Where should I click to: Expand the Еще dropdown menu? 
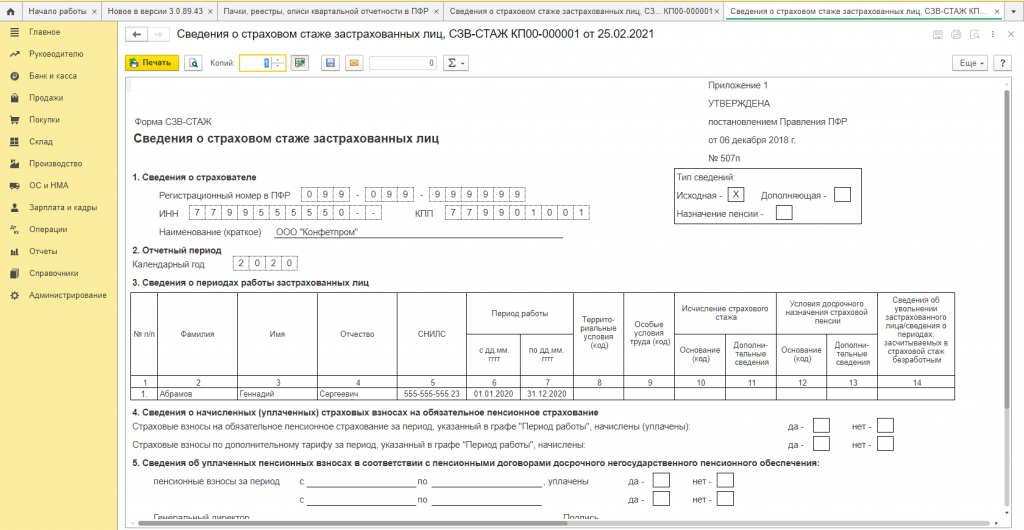(969, 63)
